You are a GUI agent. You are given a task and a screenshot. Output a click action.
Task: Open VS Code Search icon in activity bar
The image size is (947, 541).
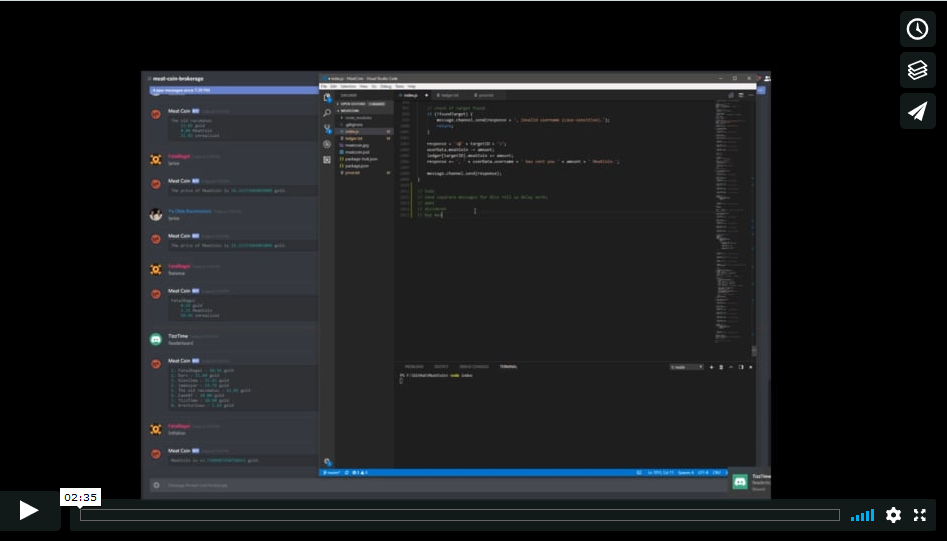327,113
